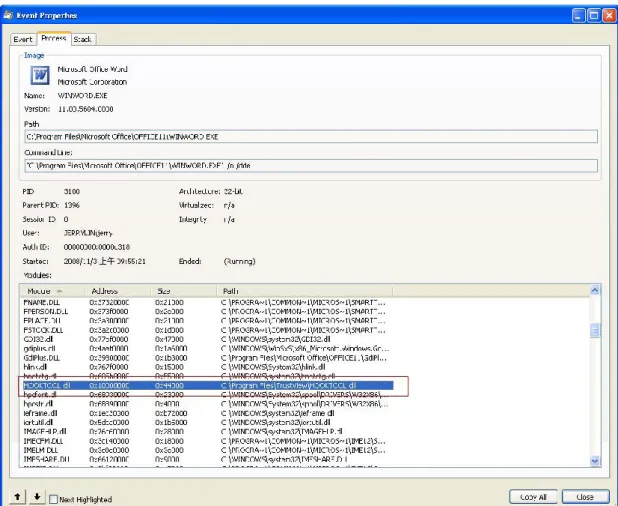Image resolution: width=618 pixels, height=506 pixels.
Task: Select the GDI32.dll module row
Action: click(207, 339)
